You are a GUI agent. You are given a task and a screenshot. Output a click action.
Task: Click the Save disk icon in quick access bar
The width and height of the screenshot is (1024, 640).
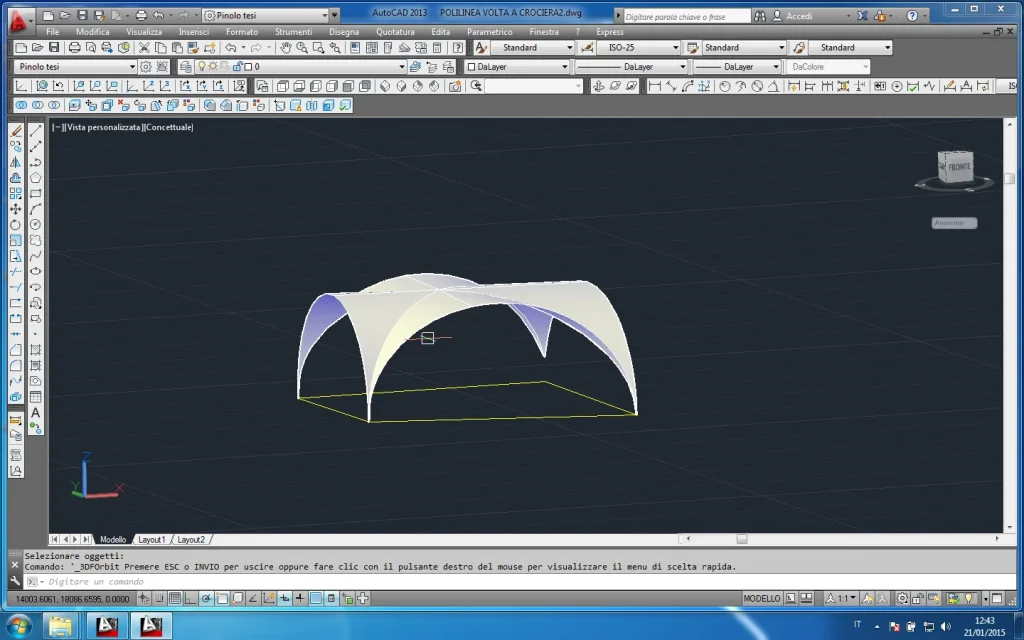pos(82,16)
